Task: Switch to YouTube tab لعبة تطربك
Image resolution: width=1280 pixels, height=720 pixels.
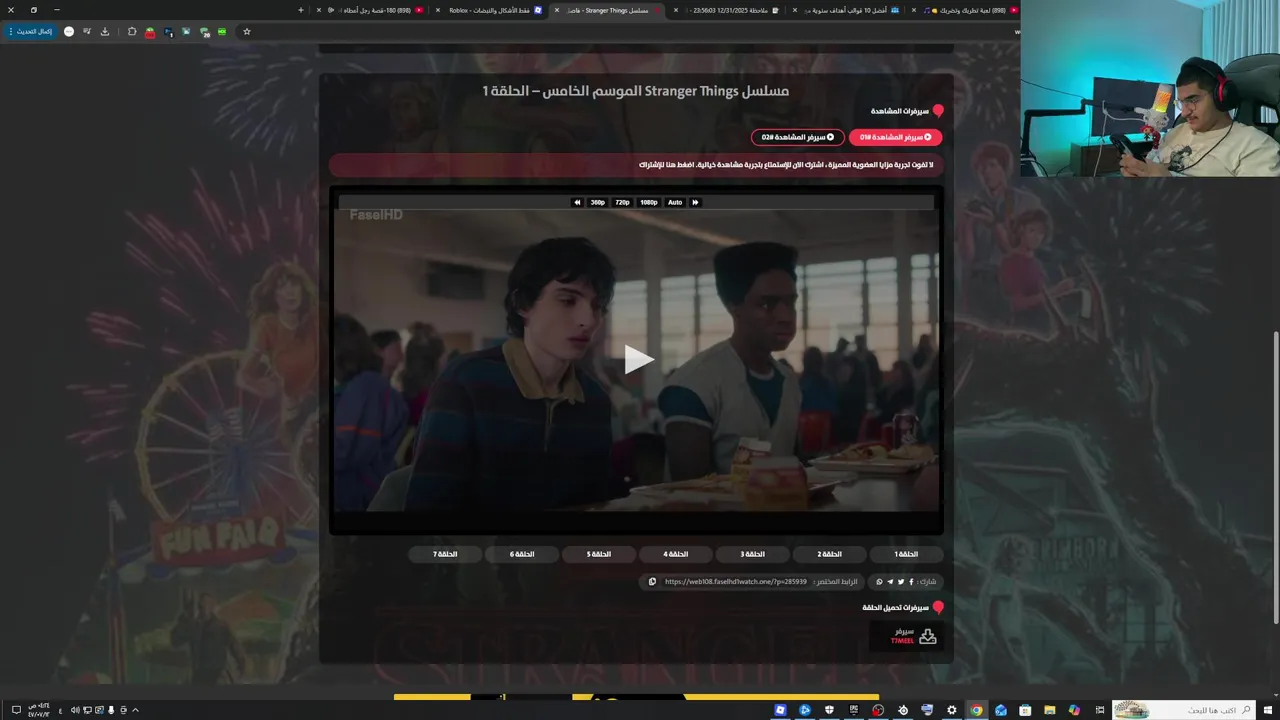Action: tap(965, 10)
